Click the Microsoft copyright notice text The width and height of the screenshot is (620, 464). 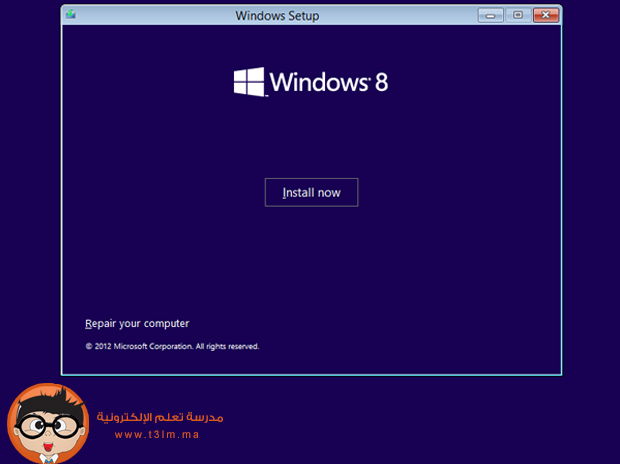pyautogui.click(x=172, y=346)
